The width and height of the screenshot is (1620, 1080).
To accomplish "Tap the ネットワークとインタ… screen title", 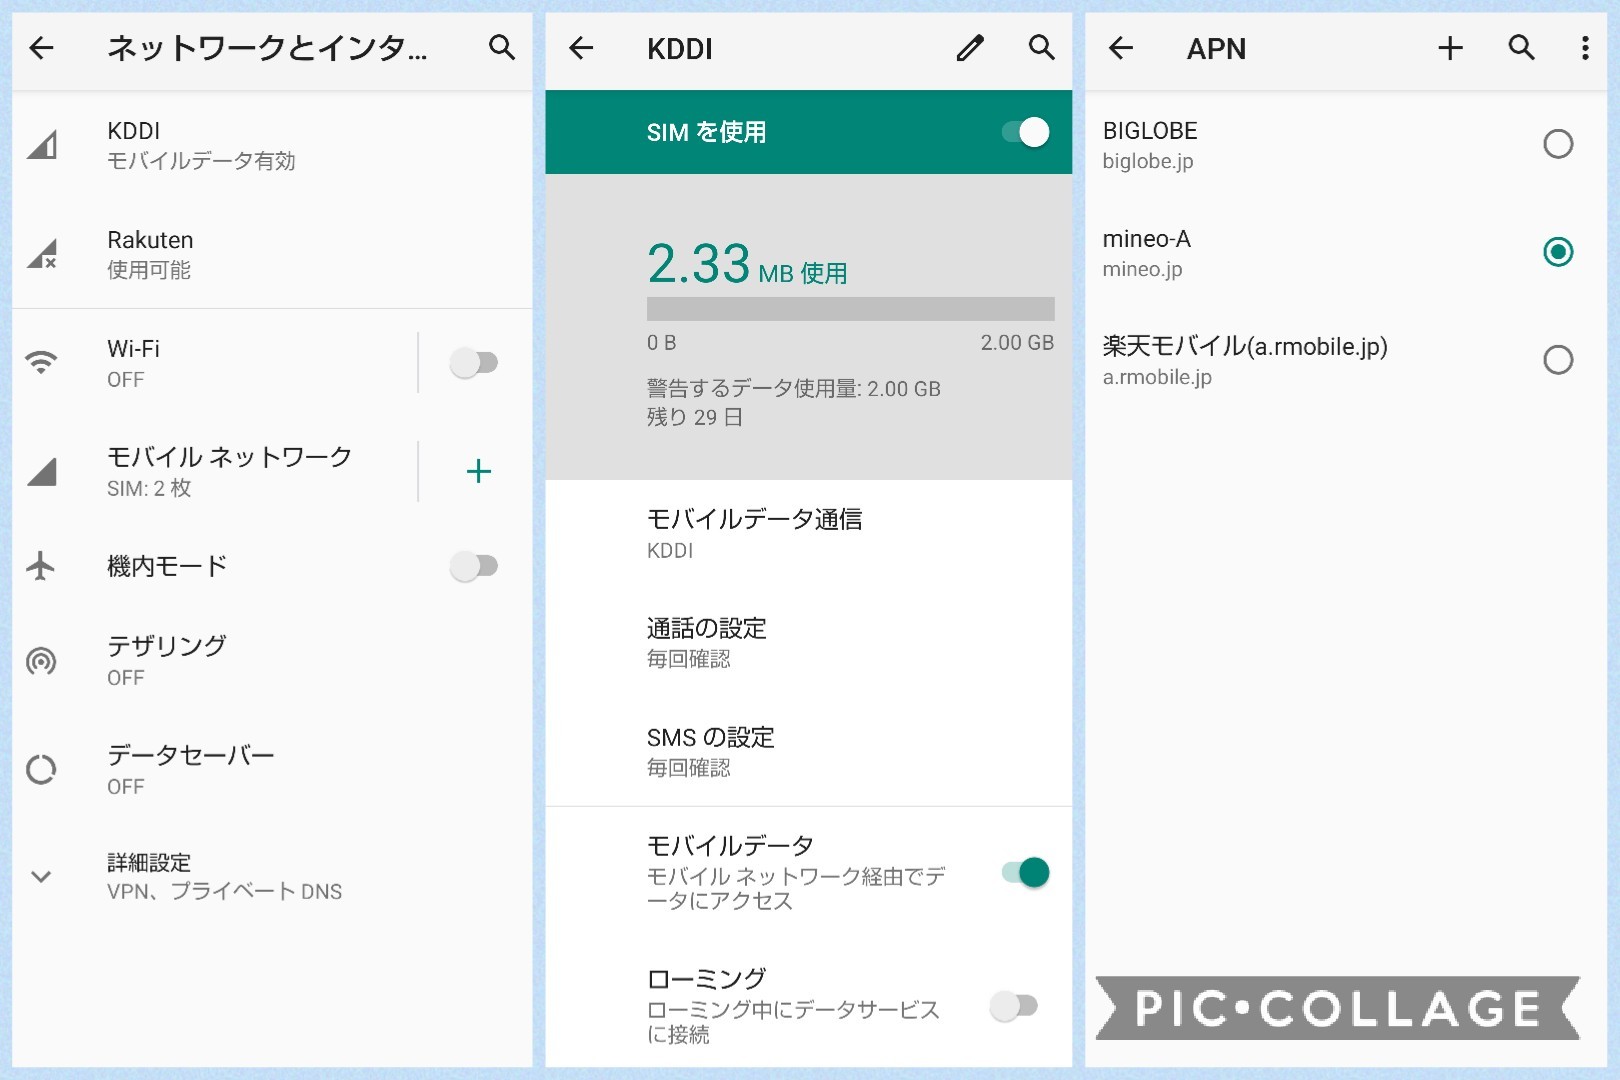I will tap(267, 48).
